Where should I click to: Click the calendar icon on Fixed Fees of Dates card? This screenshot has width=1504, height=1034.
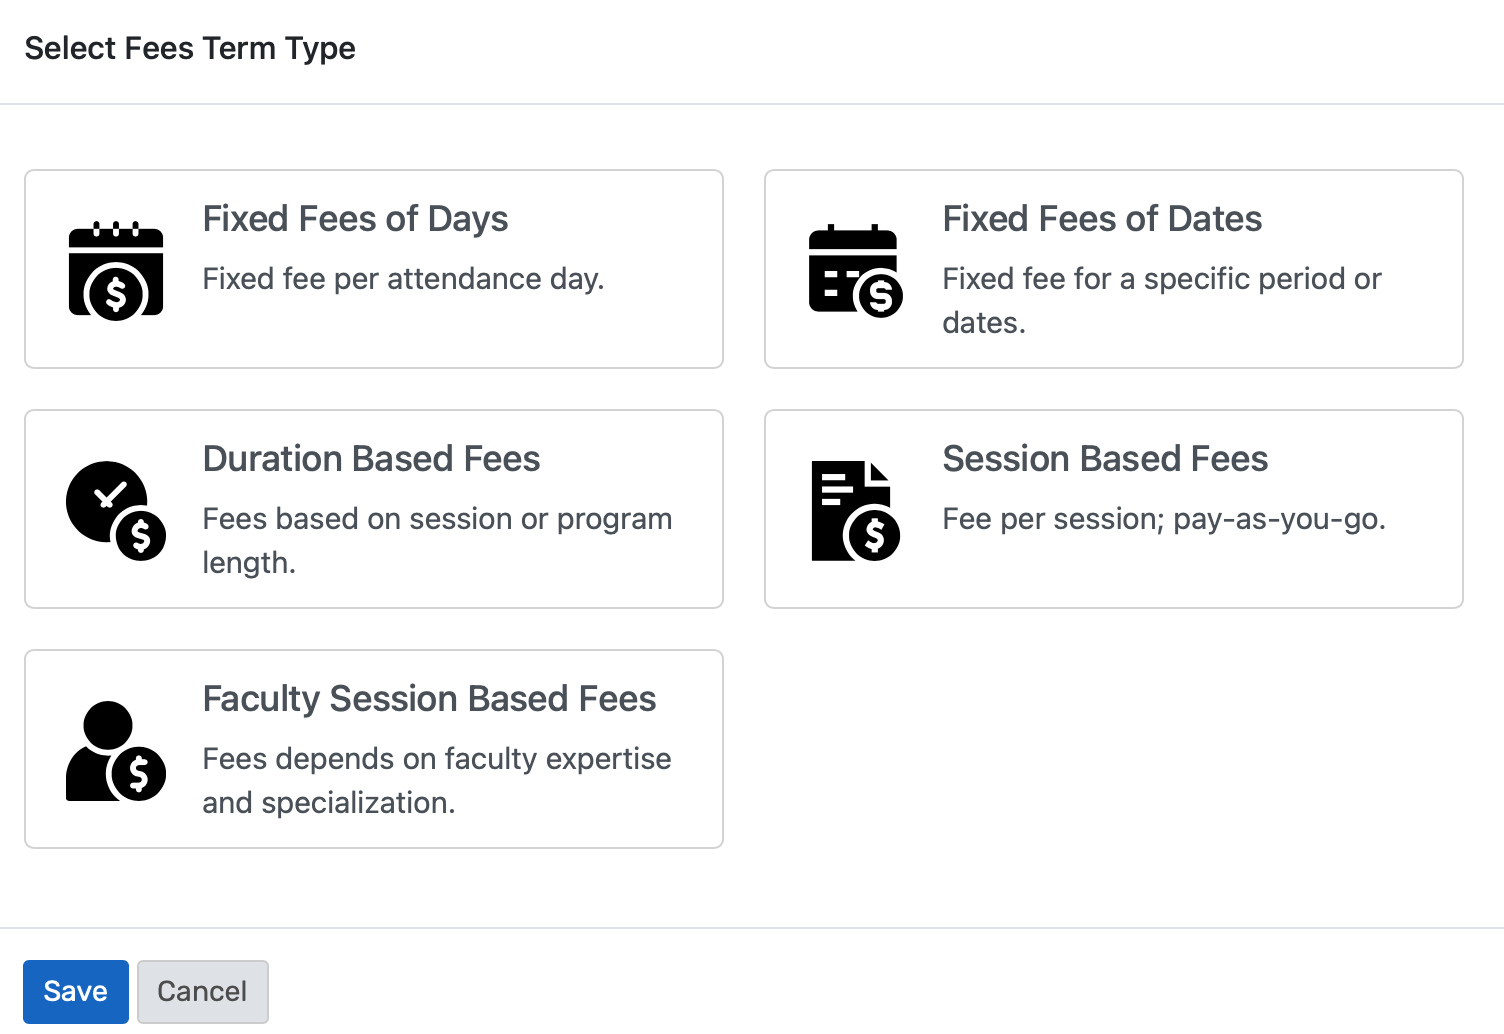pyautogui.click(x=854, y=270)
